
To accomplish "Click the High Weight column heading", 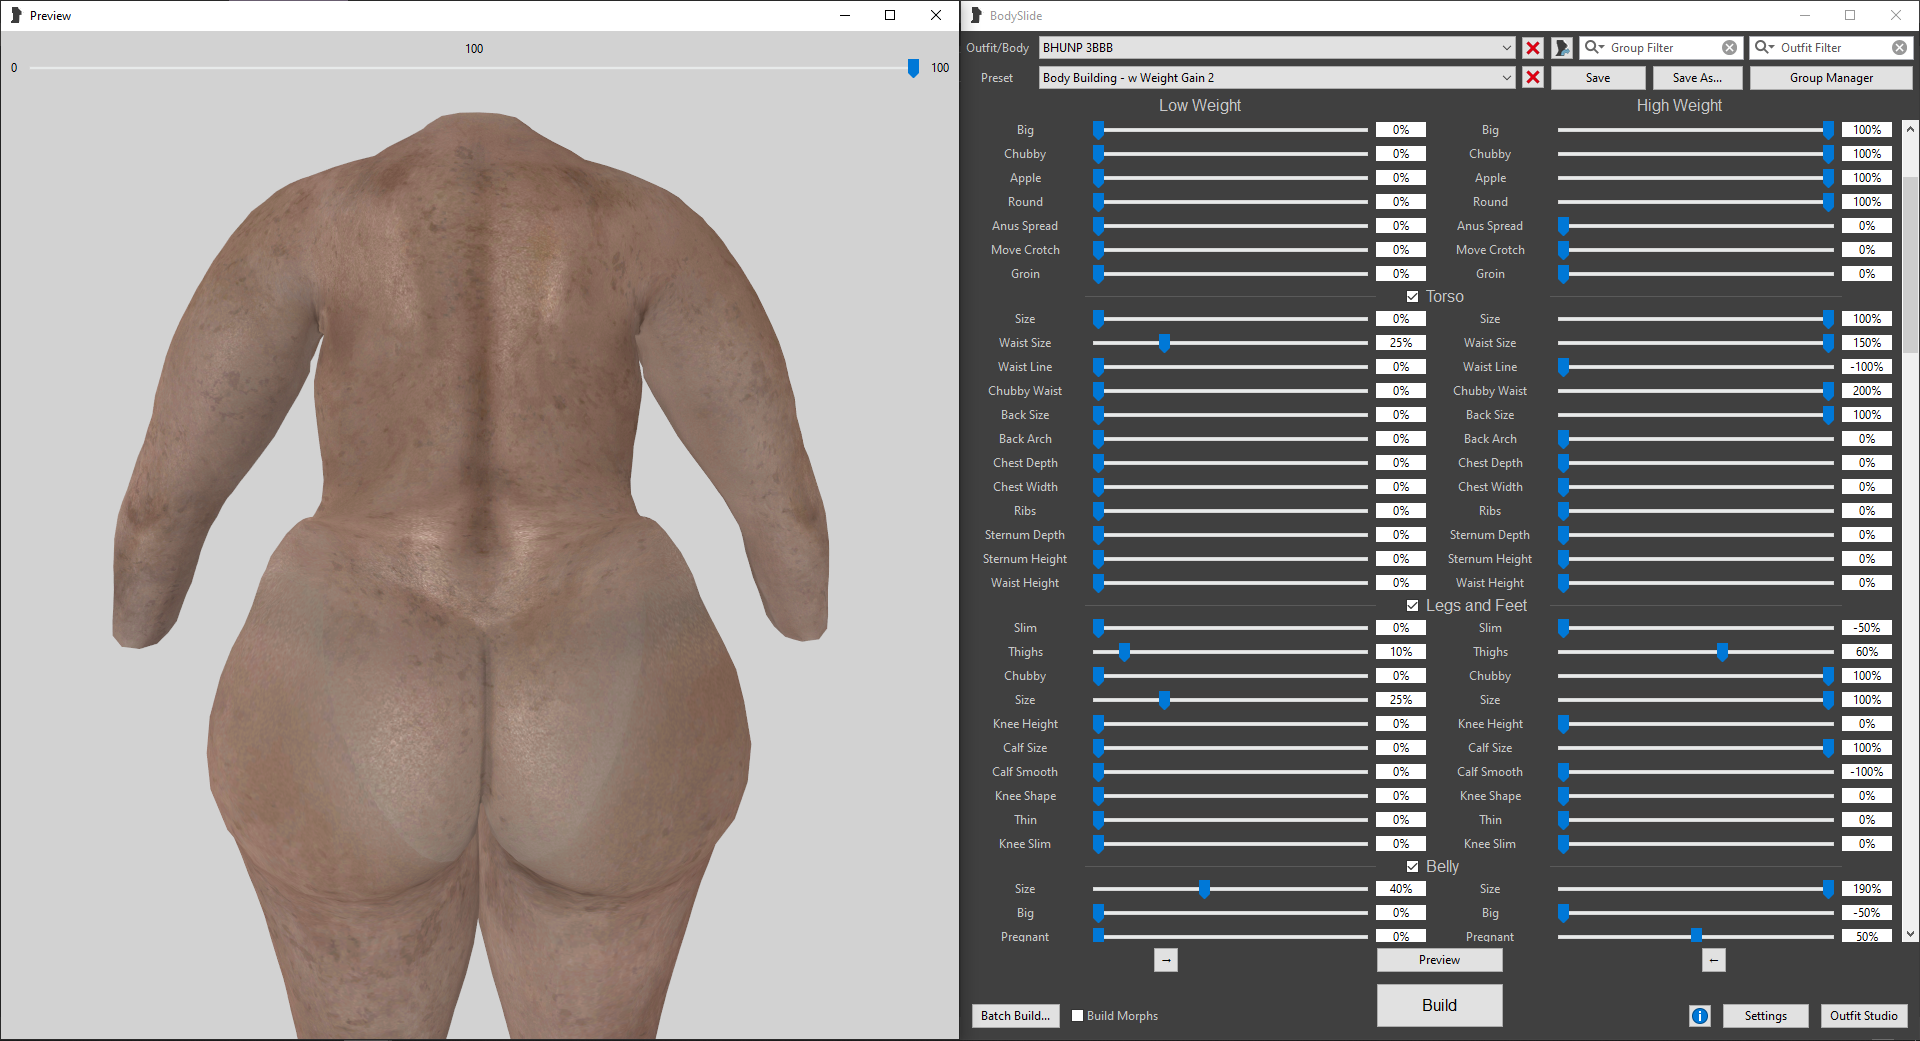I will 1679,106.
